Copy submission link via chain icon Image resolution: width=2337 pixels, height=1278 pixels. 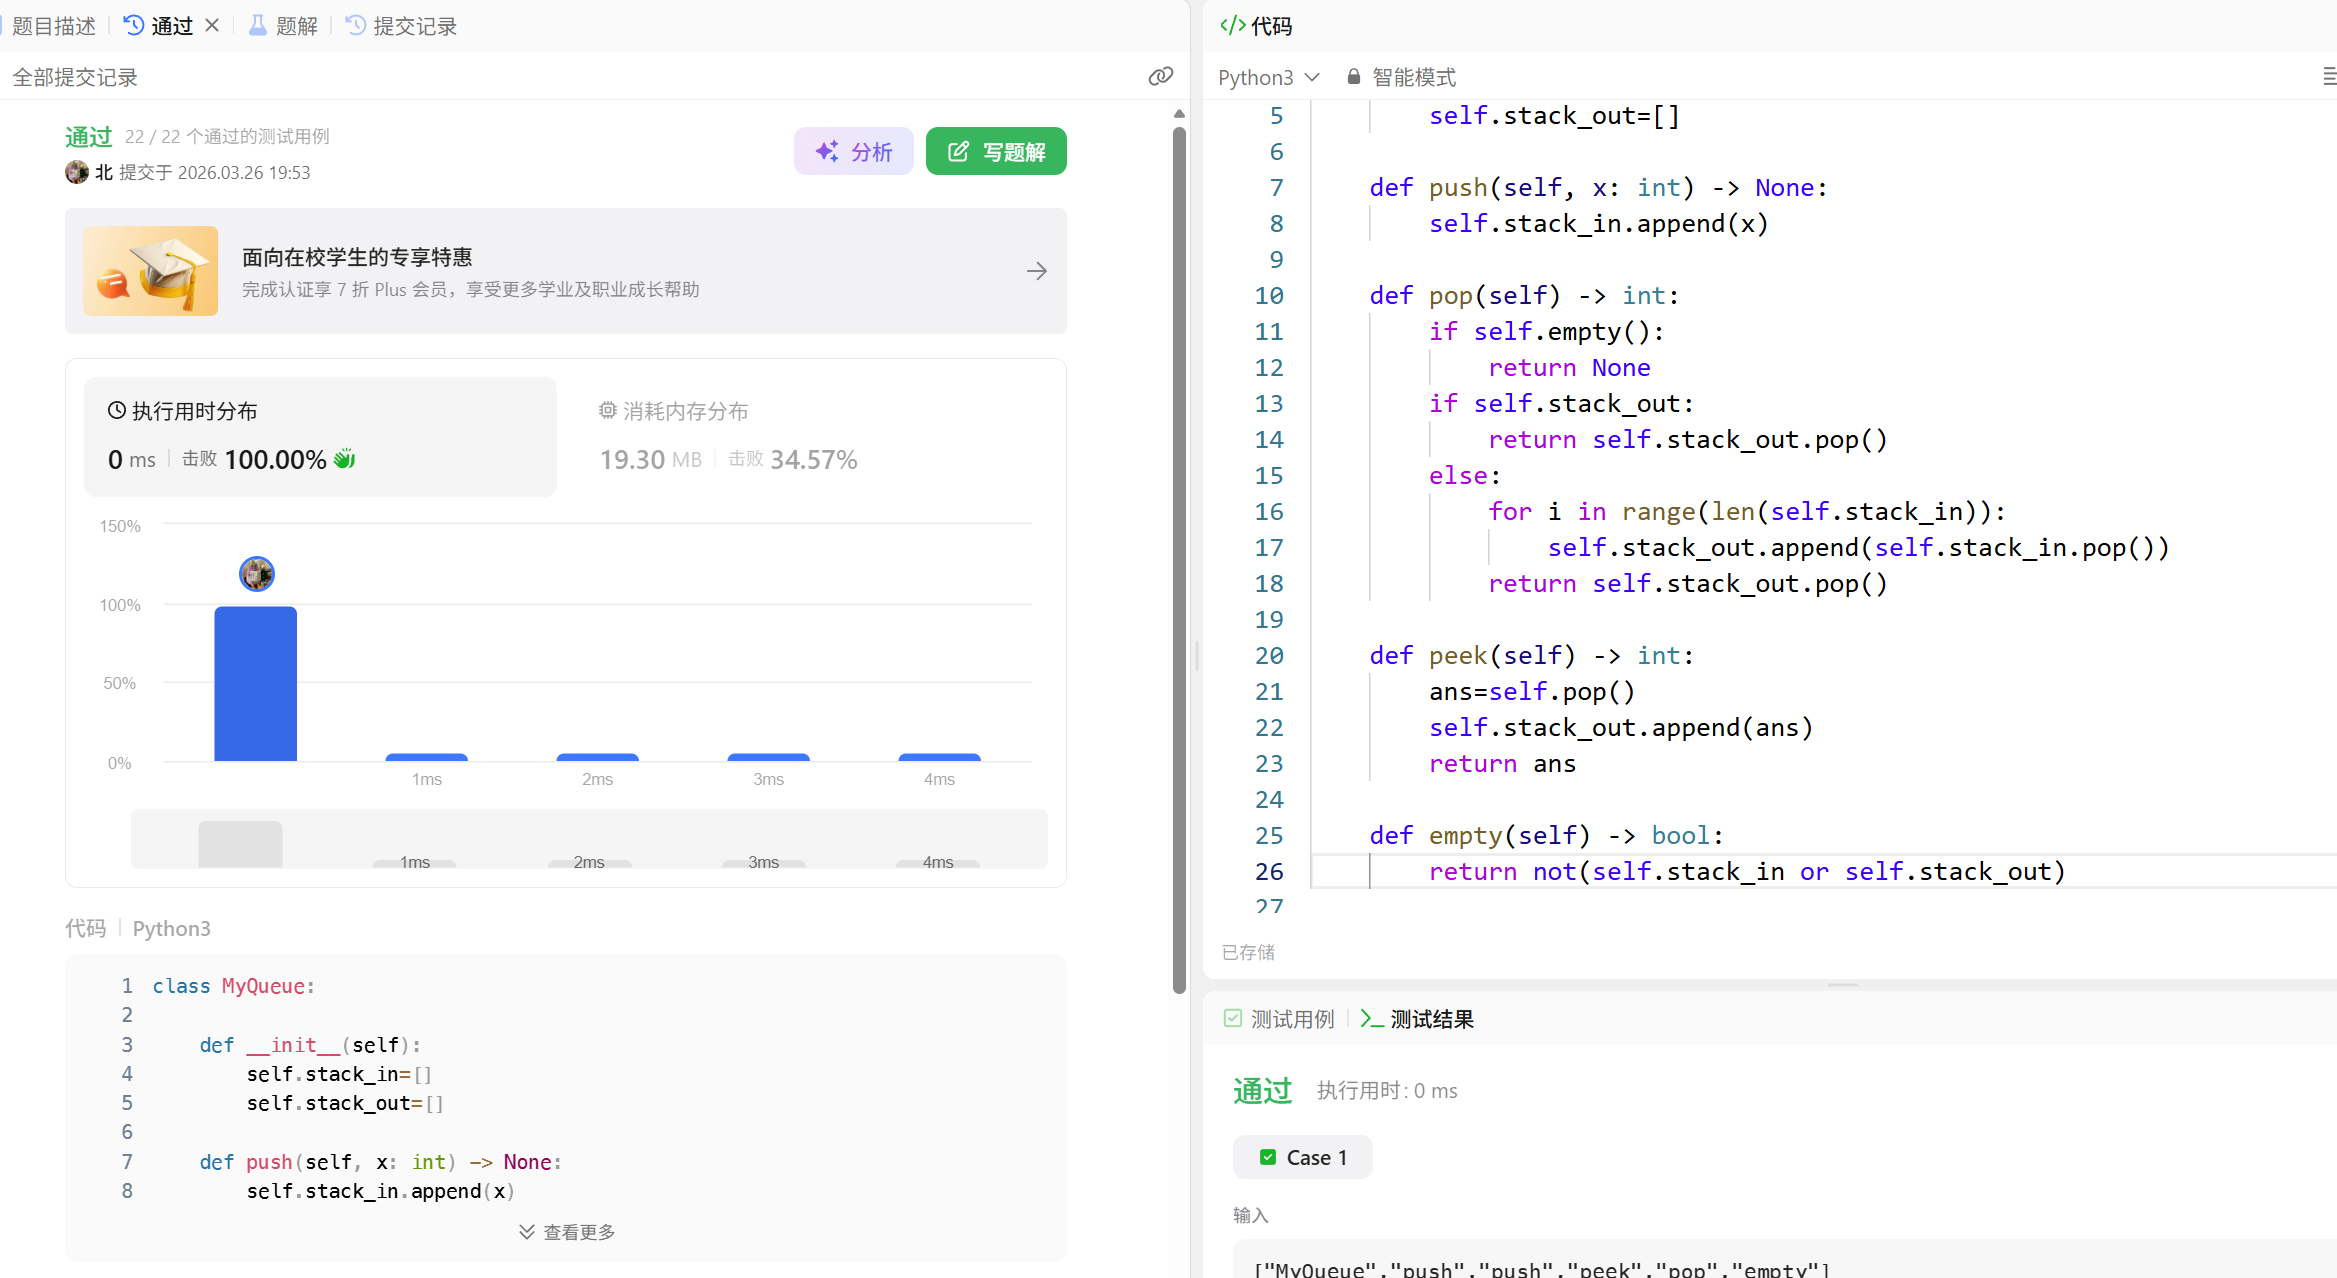[x=1160, y=76]
